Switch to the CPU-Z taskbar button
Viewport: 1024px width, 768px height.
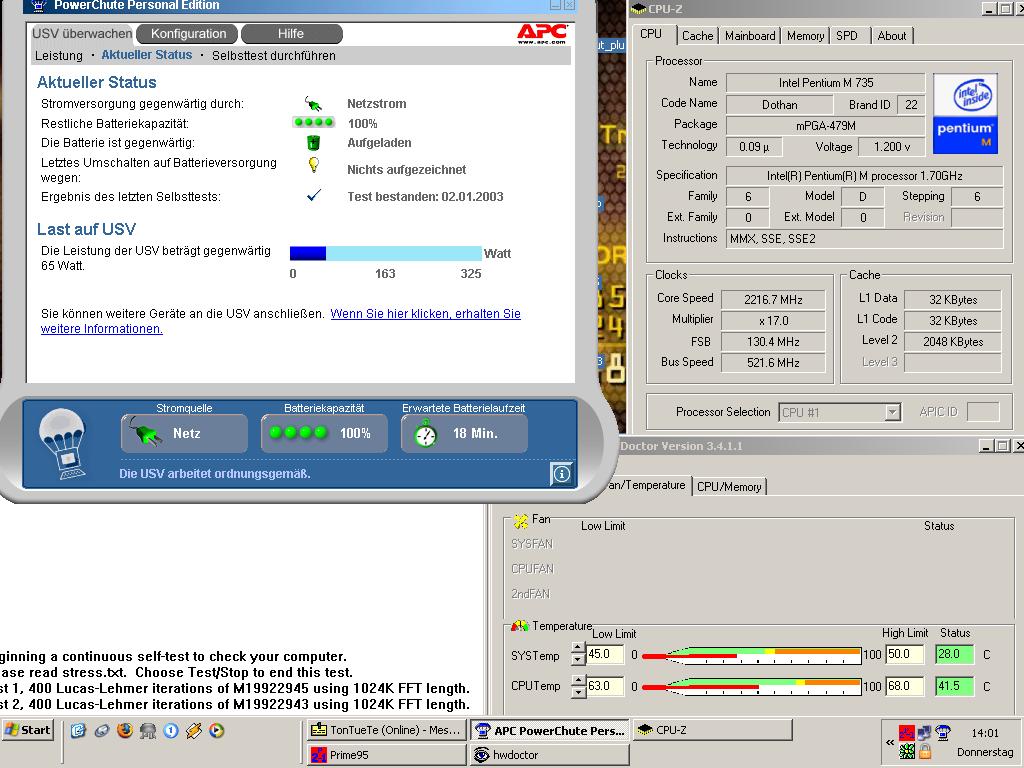pyautogui.click(x=712, y=730)
